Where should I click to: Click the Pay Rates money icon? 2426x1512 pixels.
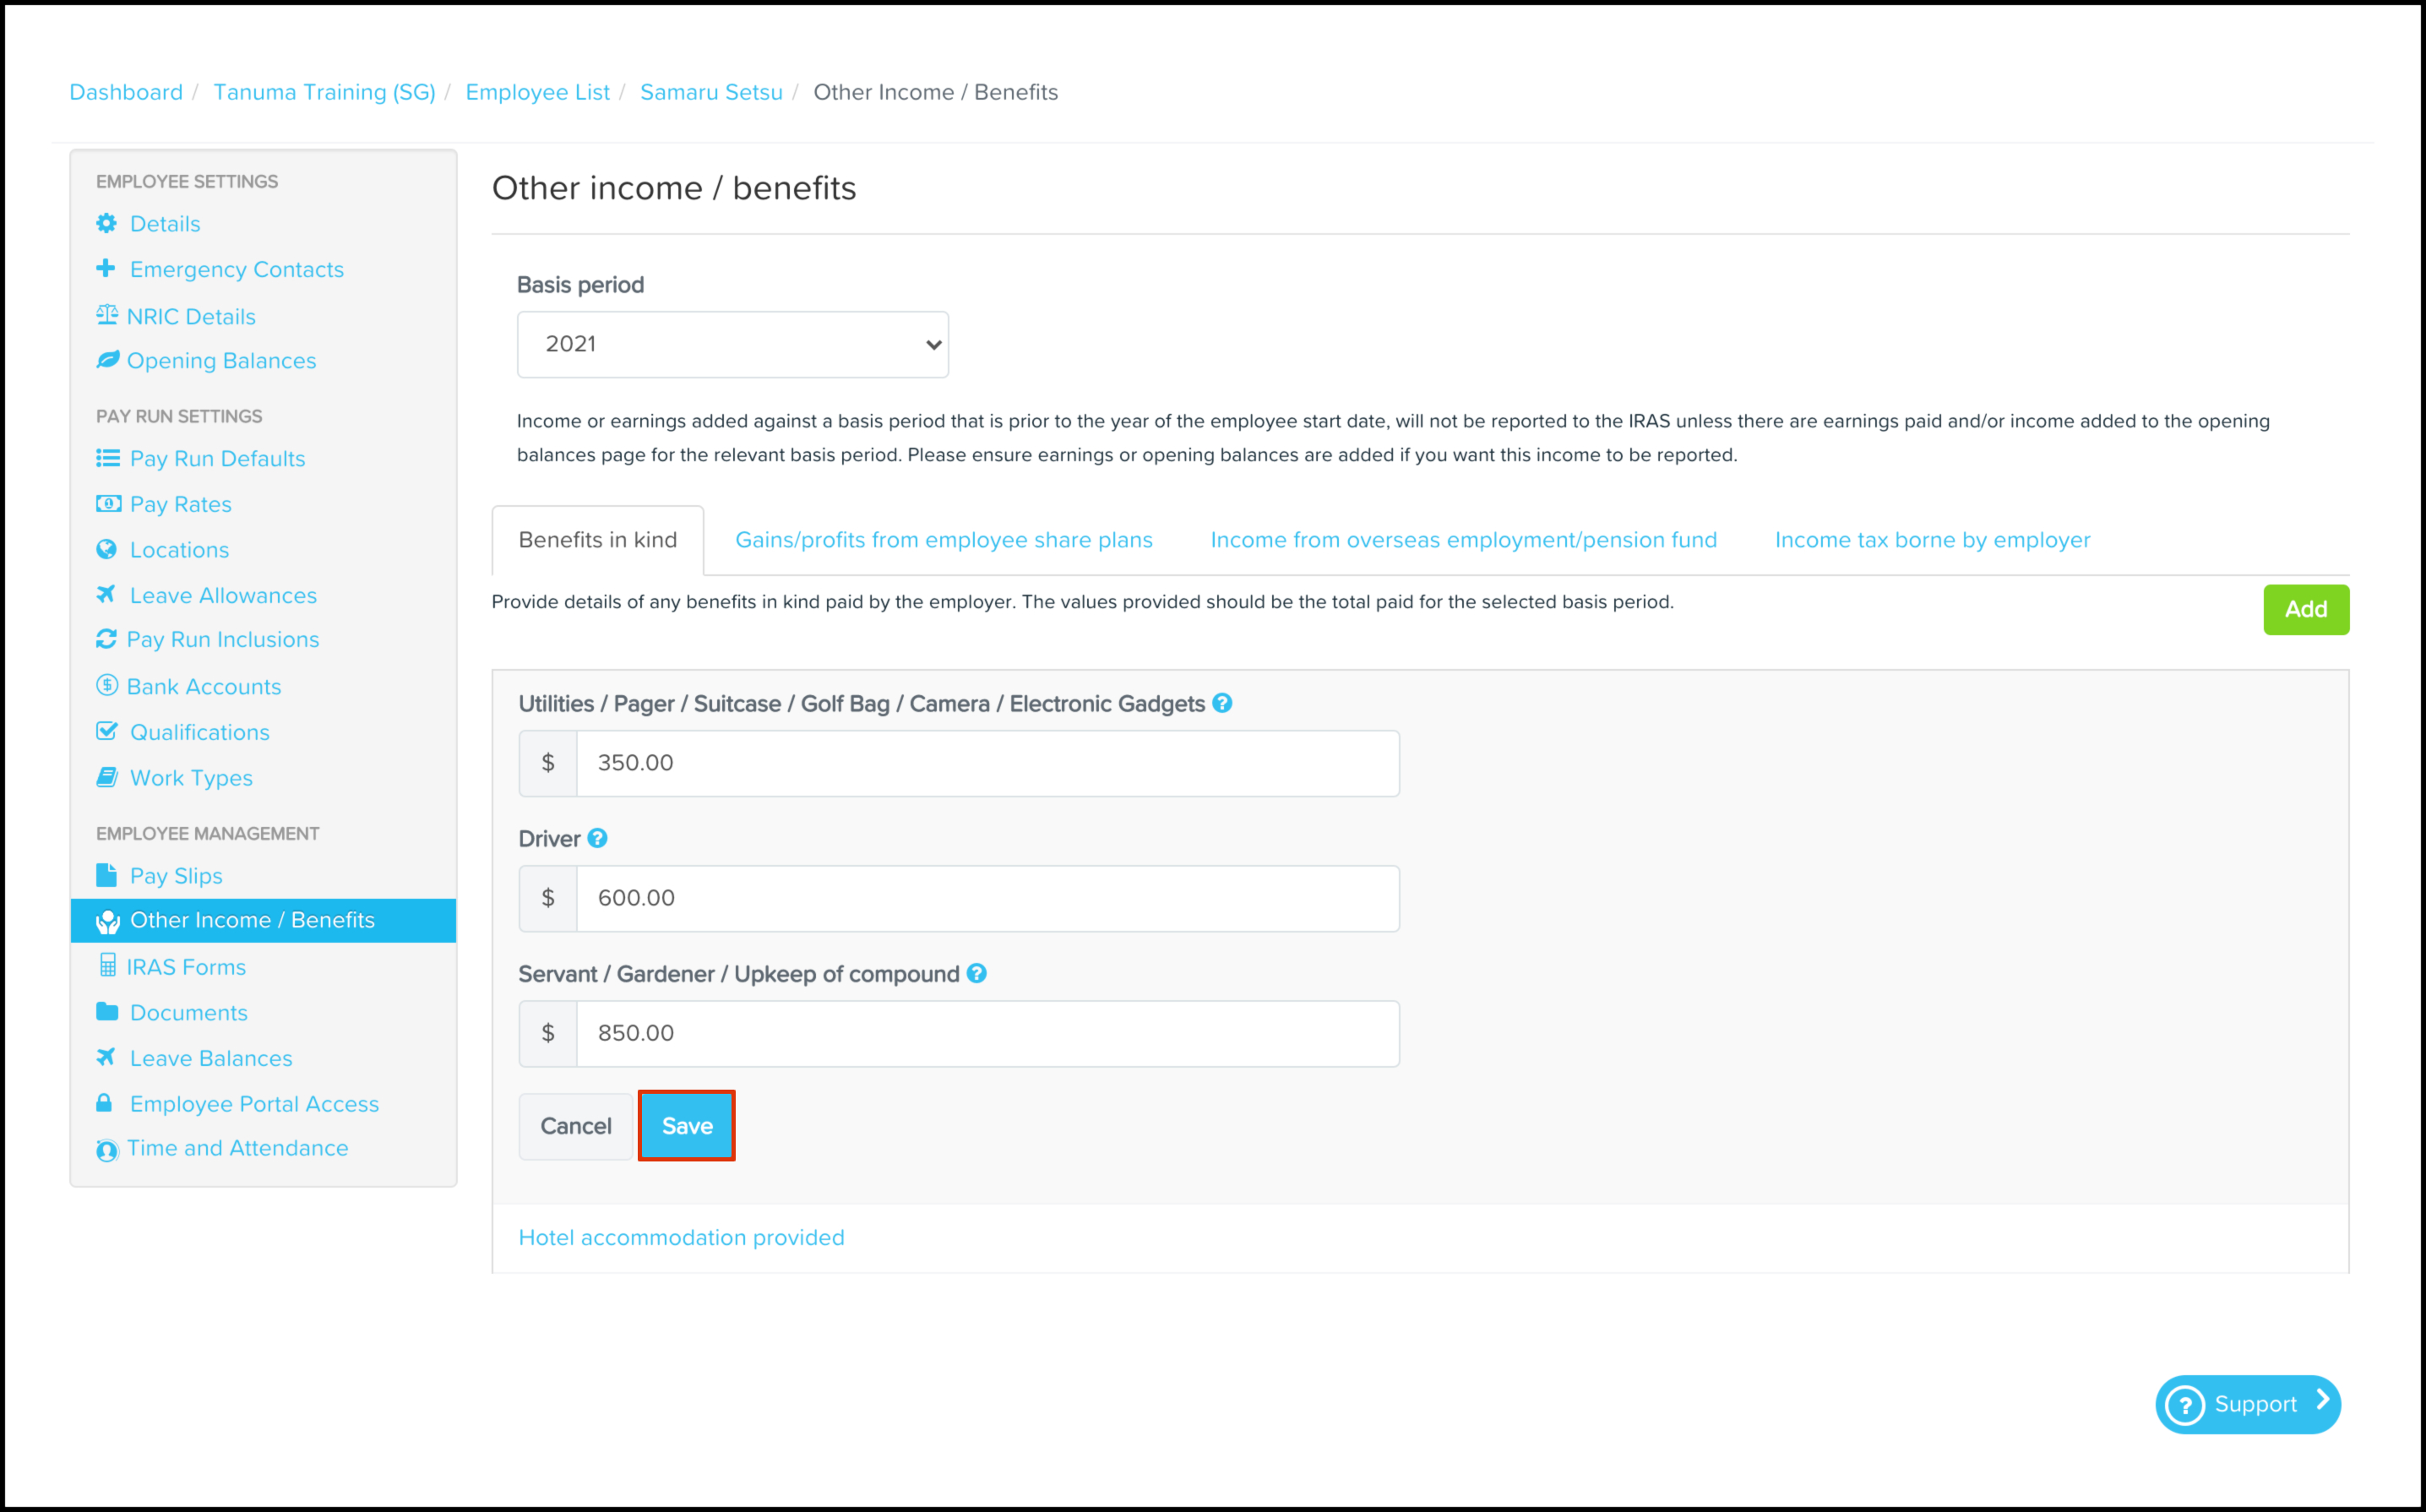[108, 503]
